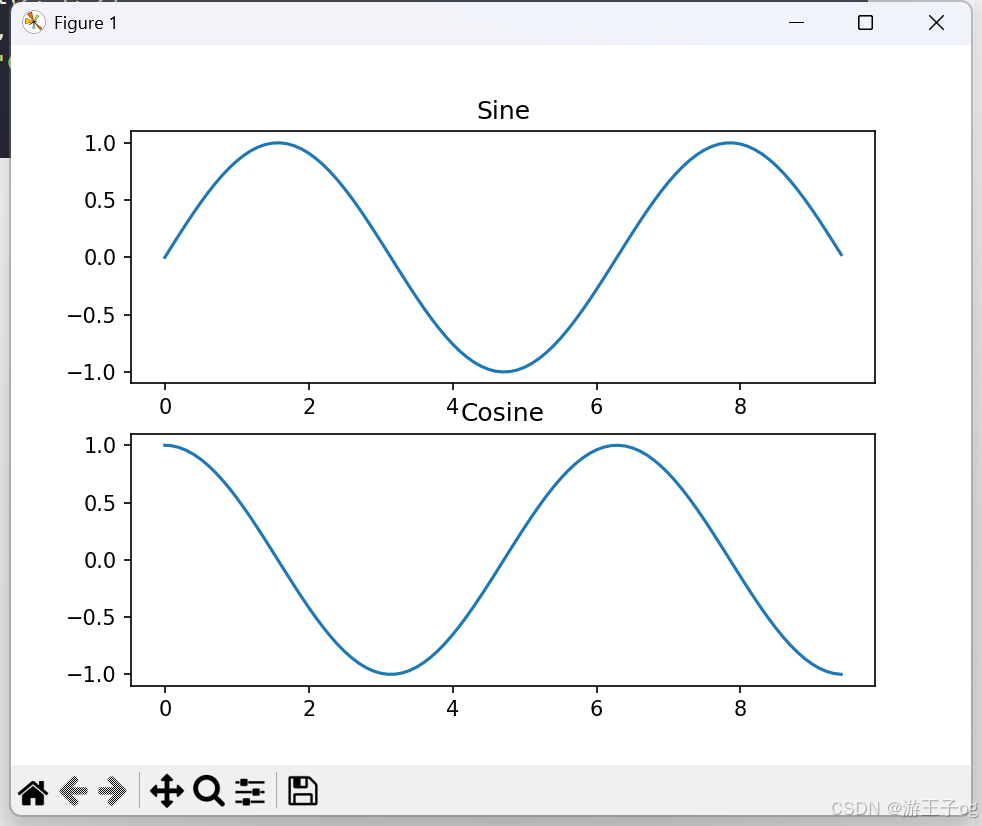This screenshot has height=826, width=982.
Task: Click x-axis label 0 under the Sine plot
Action: (x=165, y=406)
